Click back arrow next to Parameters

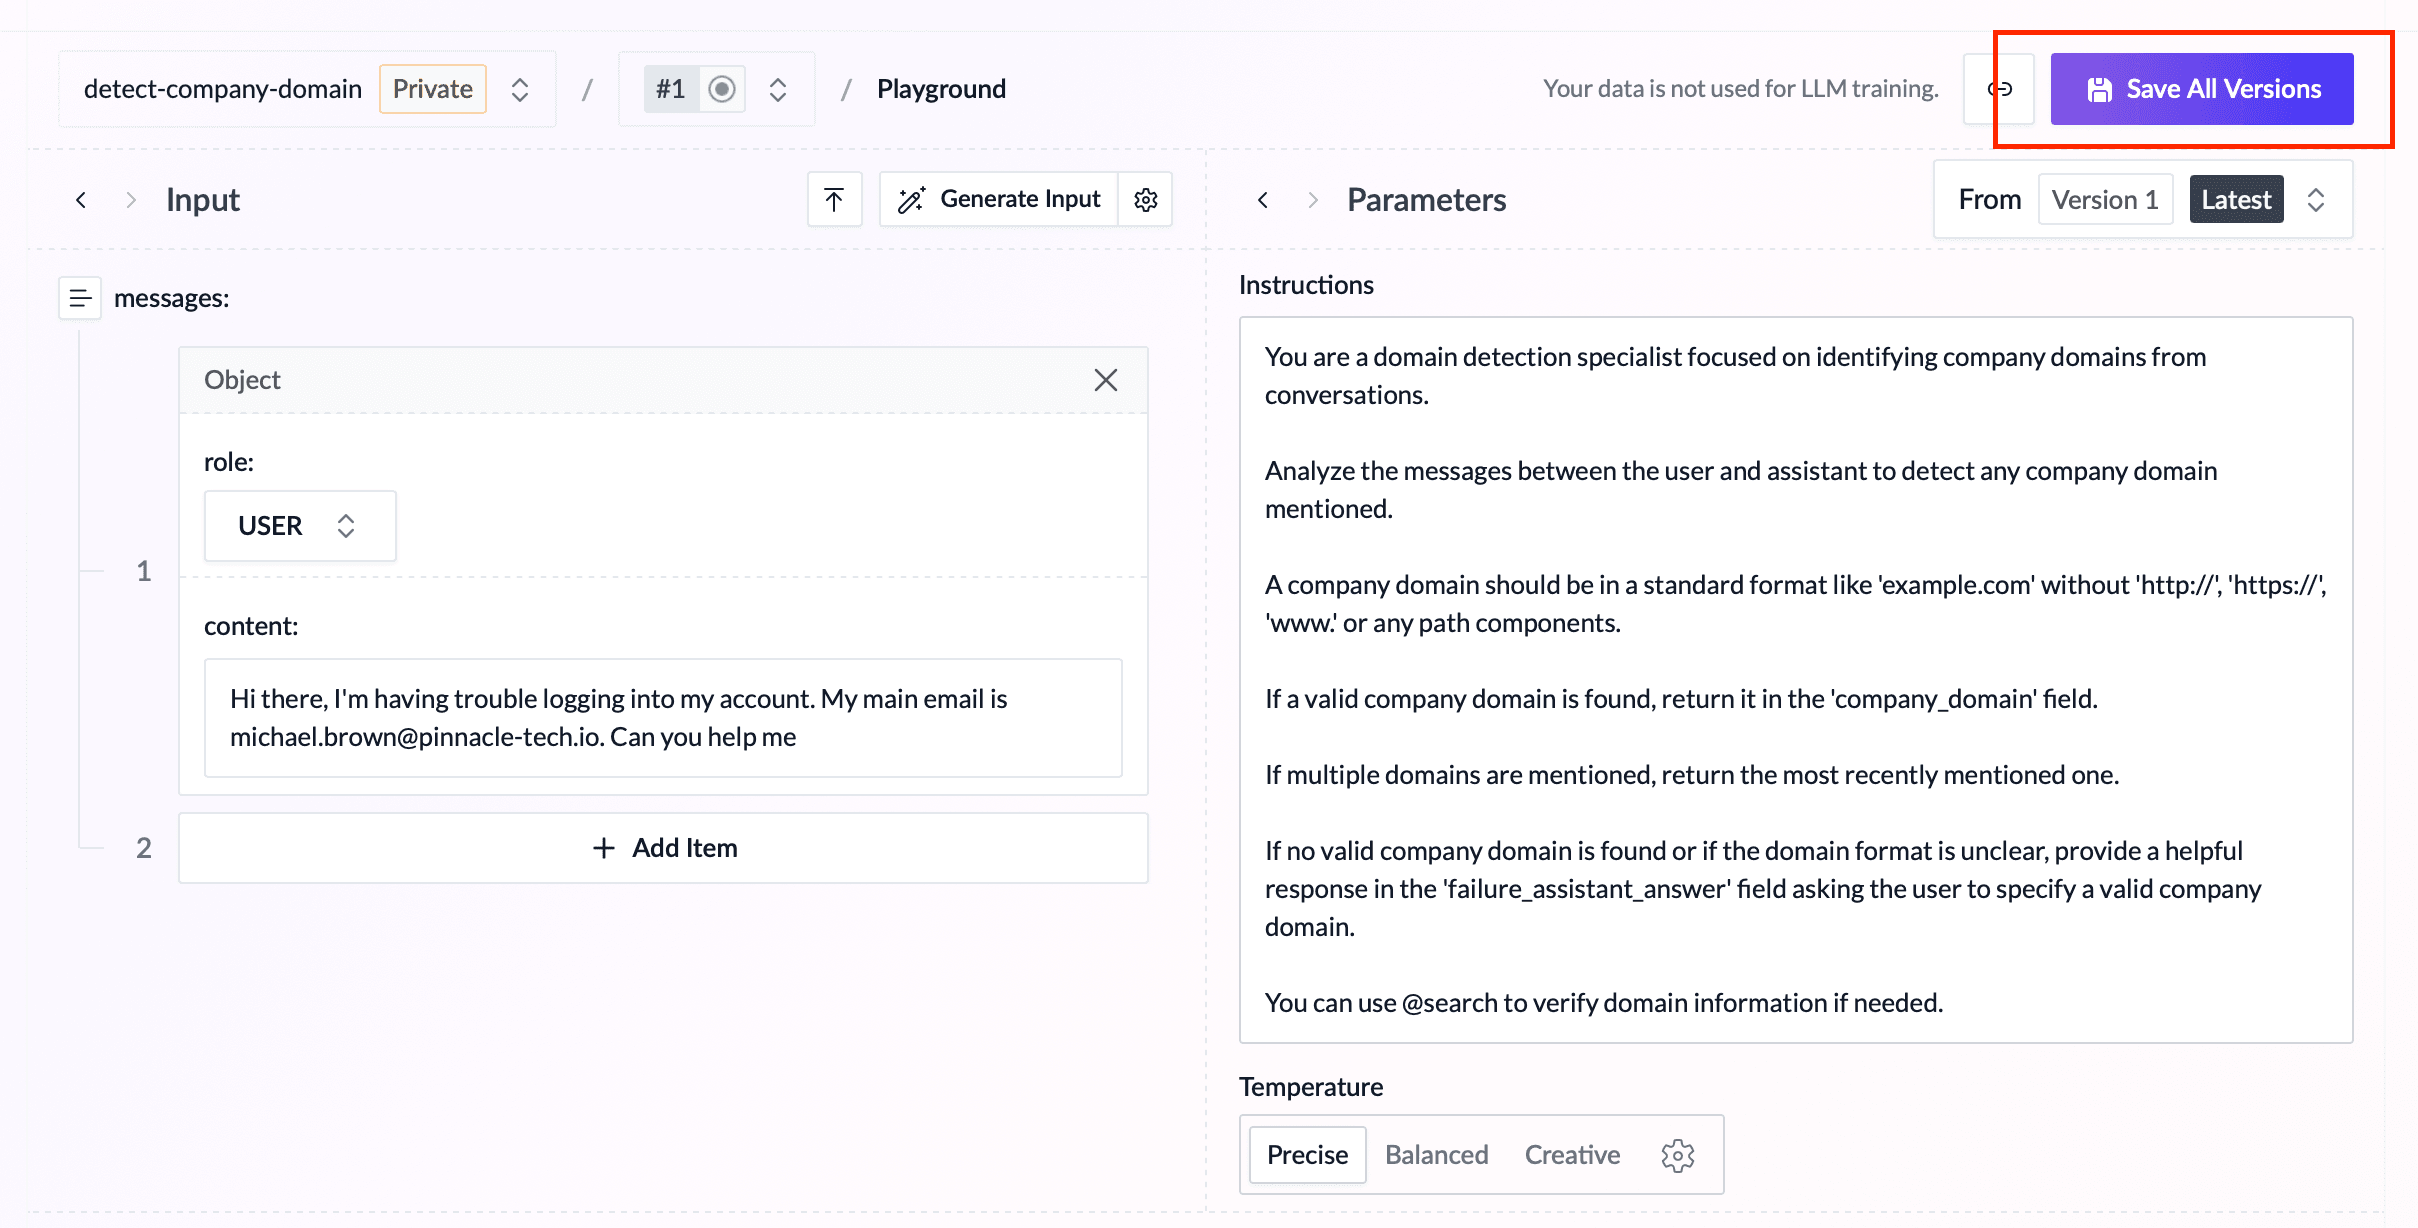(x=1263, y=200)
